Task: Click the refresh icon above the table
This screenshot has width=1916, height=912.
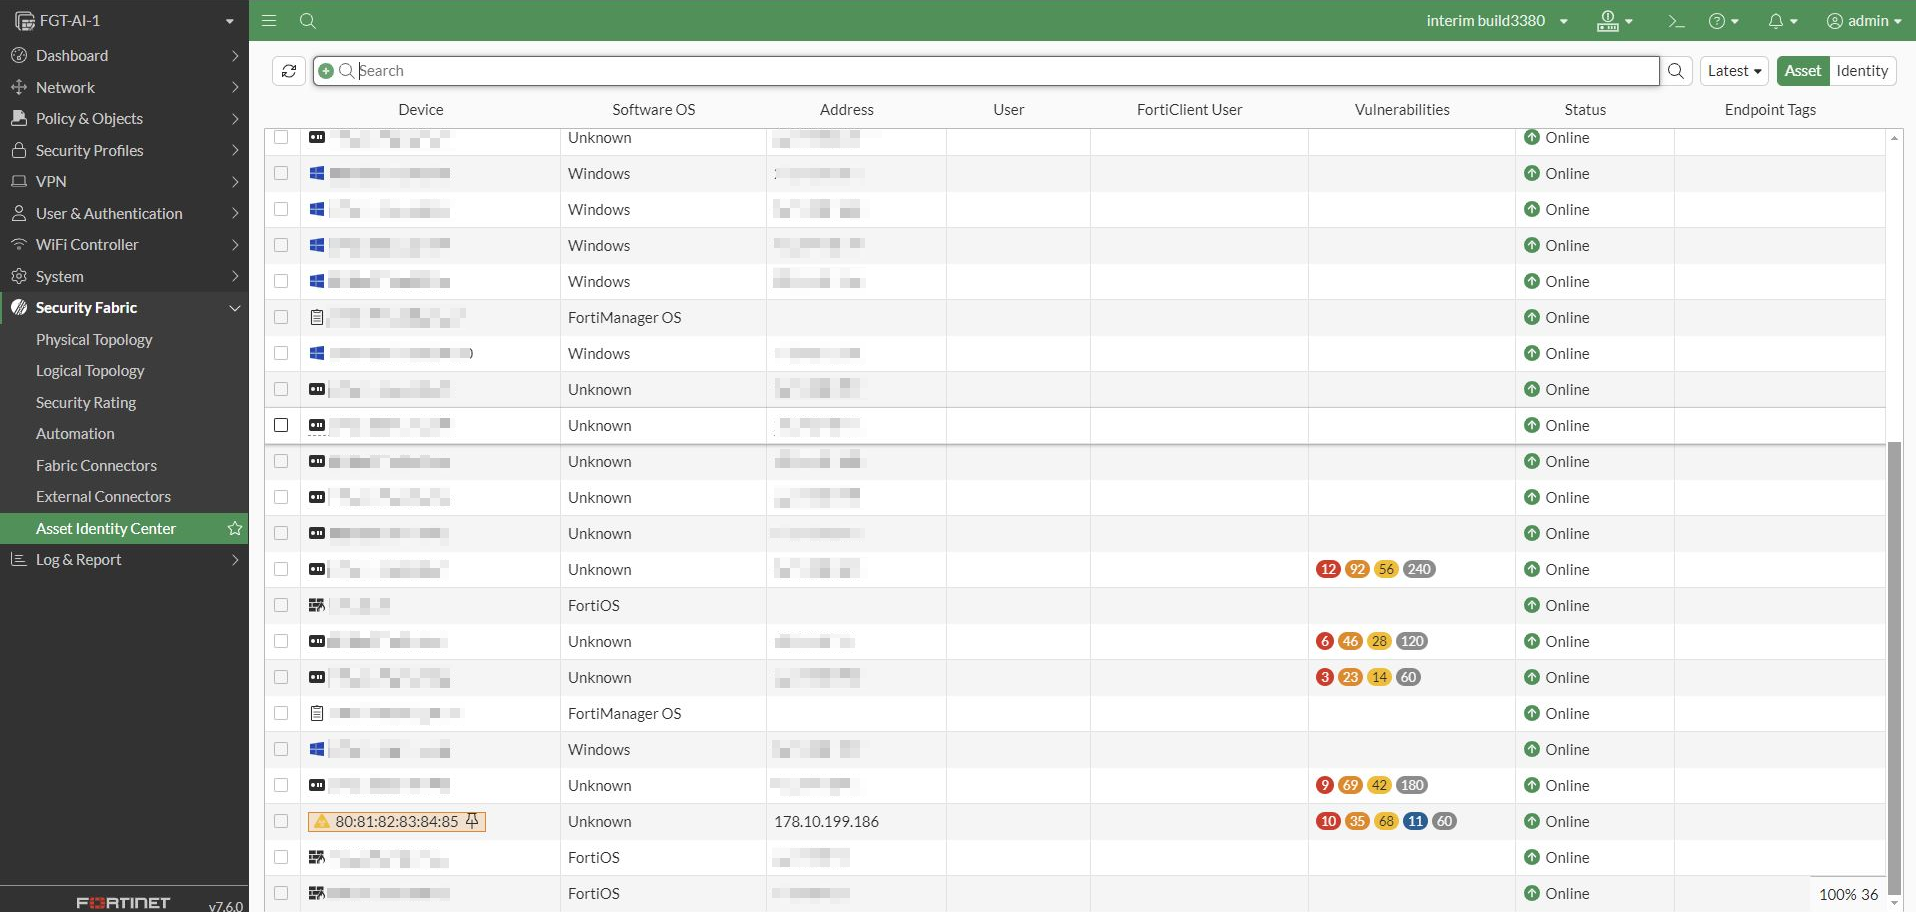Action: pyautogui.click(x=288, y=70)
